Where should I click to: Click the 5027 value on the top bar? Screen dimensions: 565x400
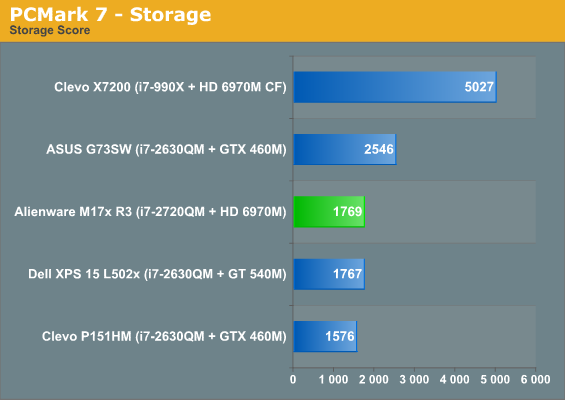(479, 87)
